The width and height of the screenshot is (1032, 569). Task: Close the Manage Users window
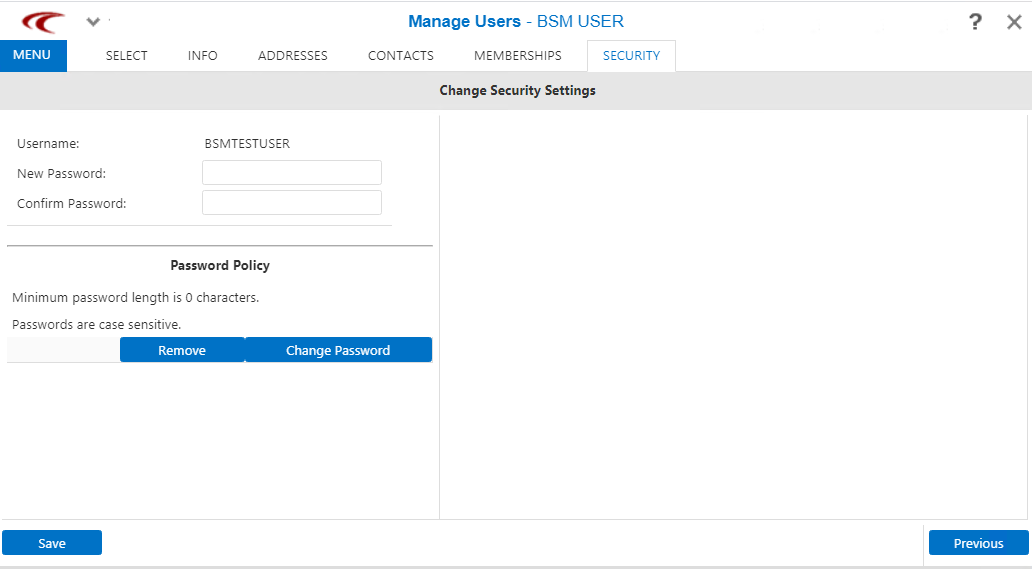[1014, 22]
